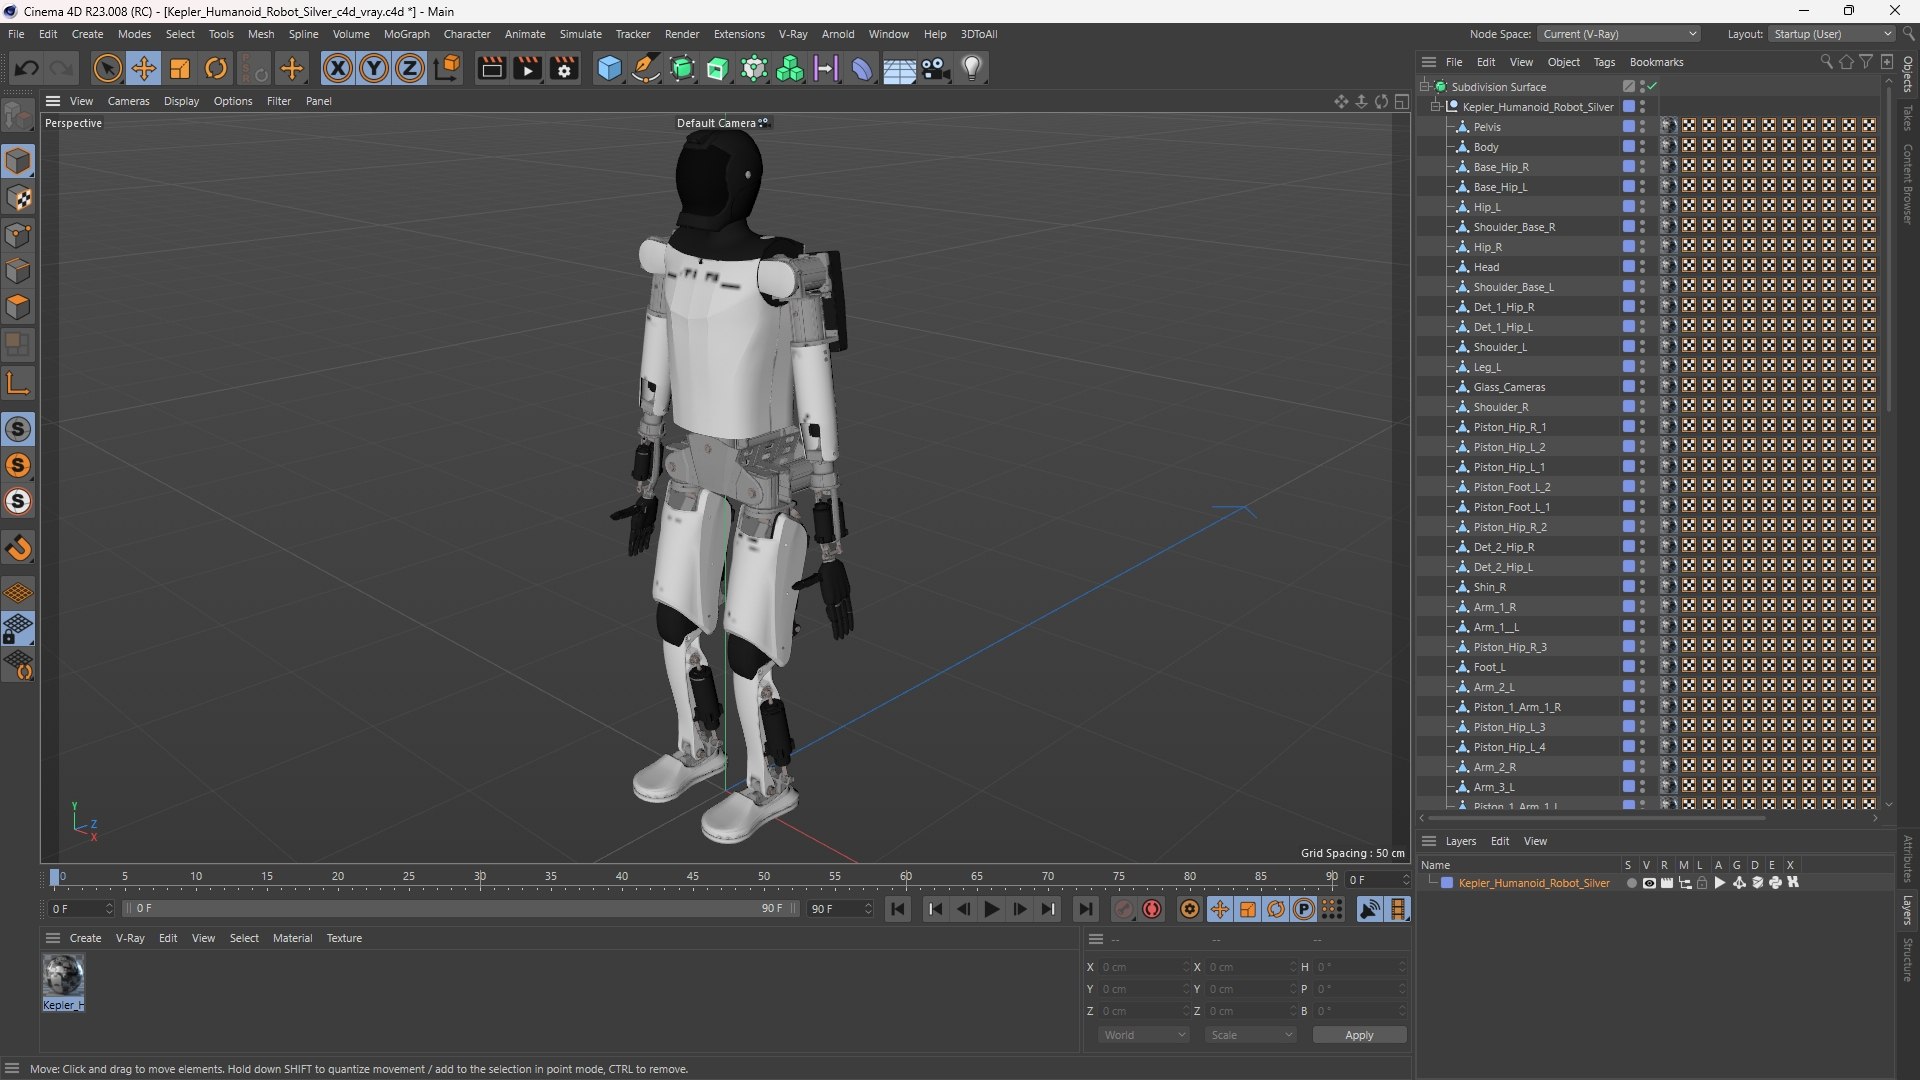Click Record Active Objects keyframe button
Image resolution: width=1920 pixels, height=1080 pixels.
(x=1124, y=909)
